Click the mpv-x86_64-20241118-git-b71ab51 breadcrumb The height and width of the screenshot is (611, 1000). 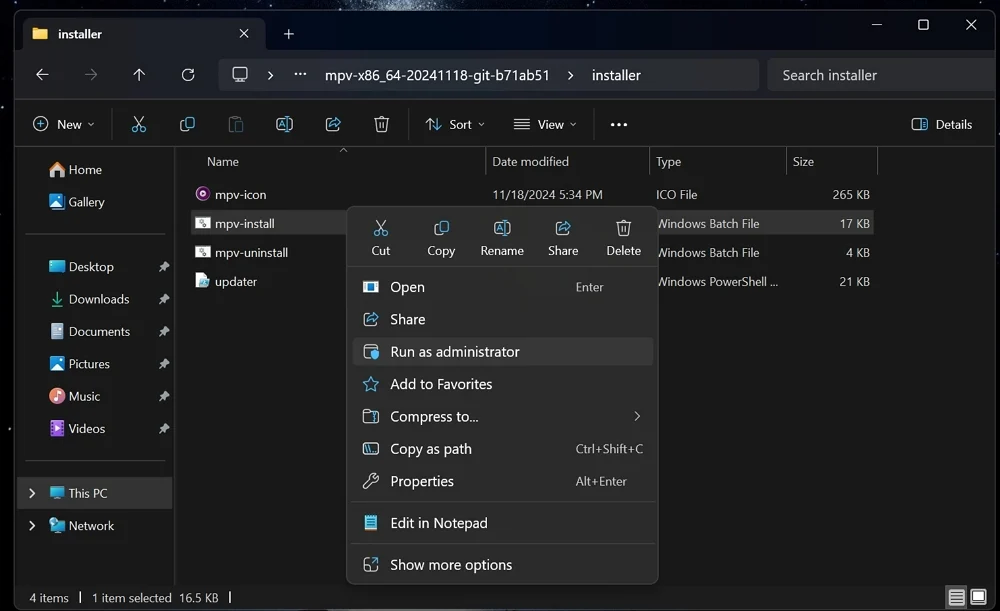437,75
